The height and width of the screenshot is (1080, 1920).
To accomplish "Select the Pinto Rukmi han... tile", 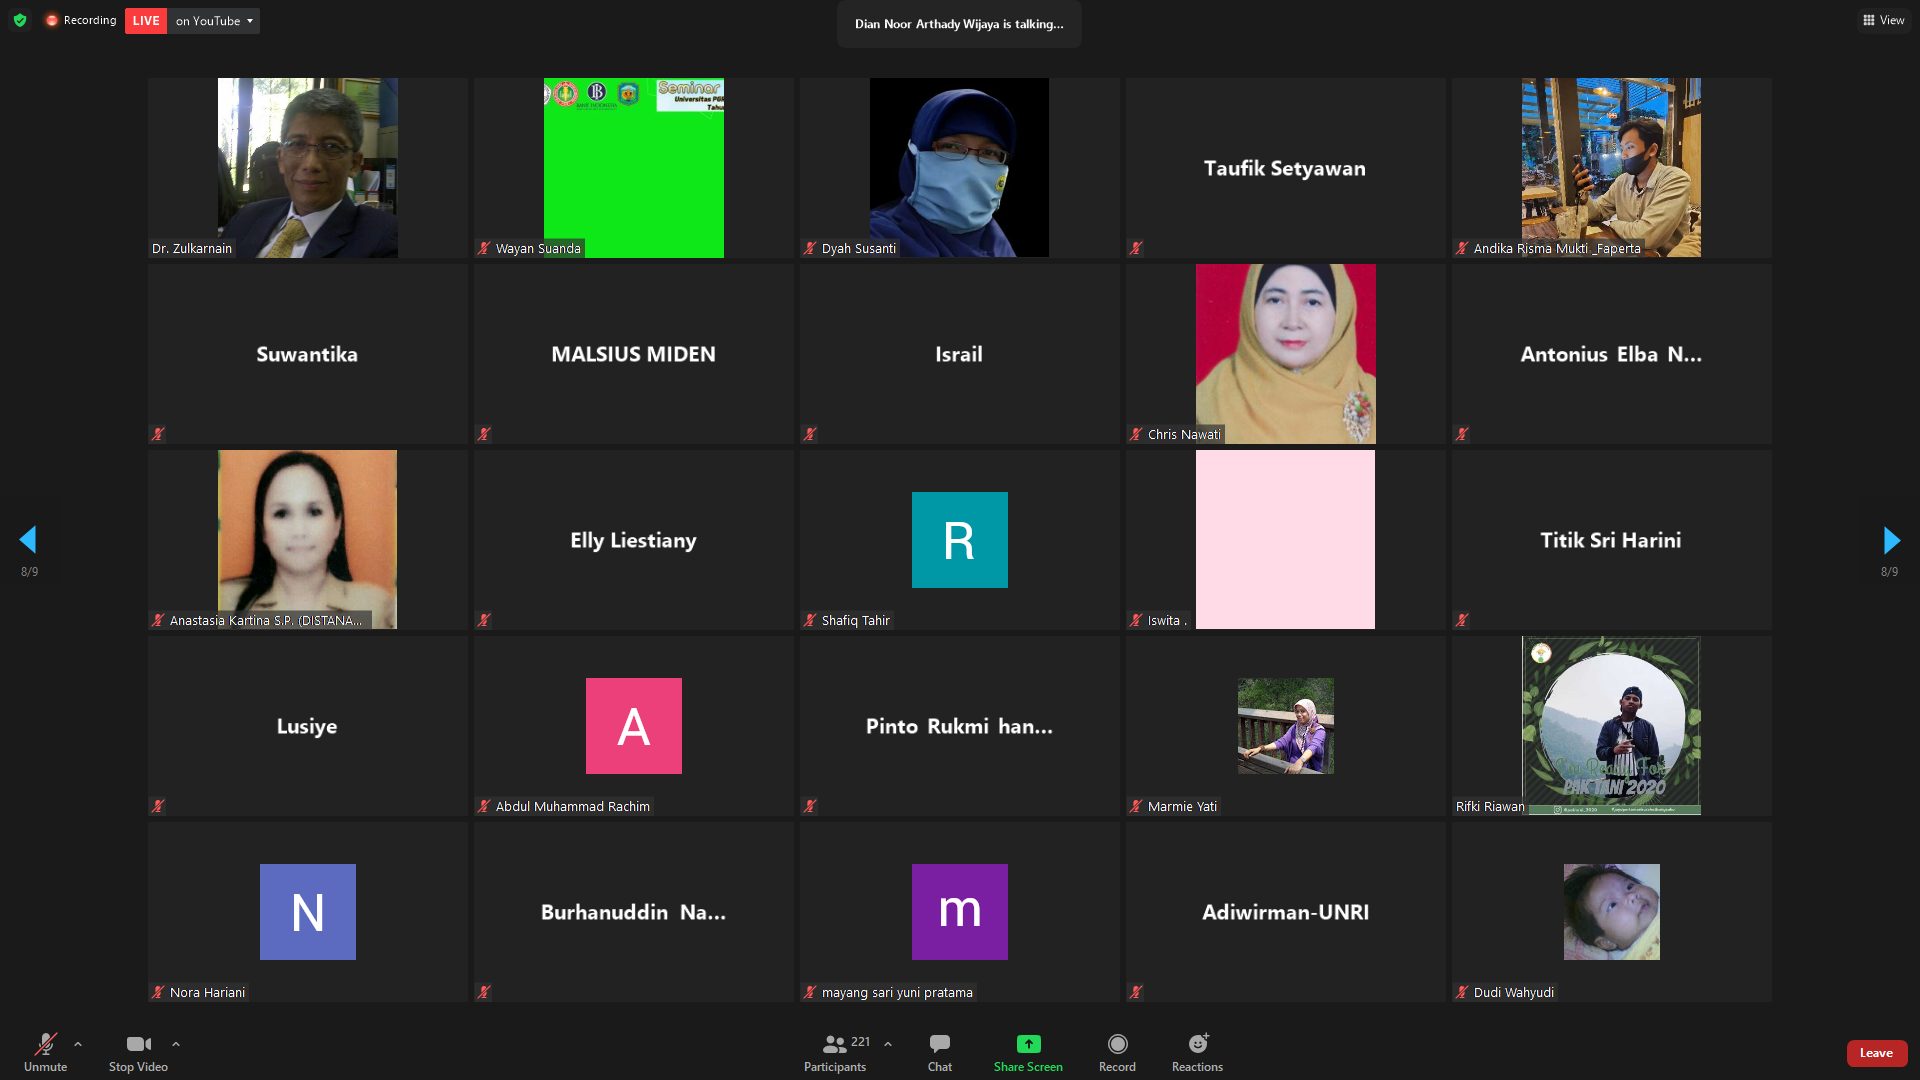I will coord(960,725).
